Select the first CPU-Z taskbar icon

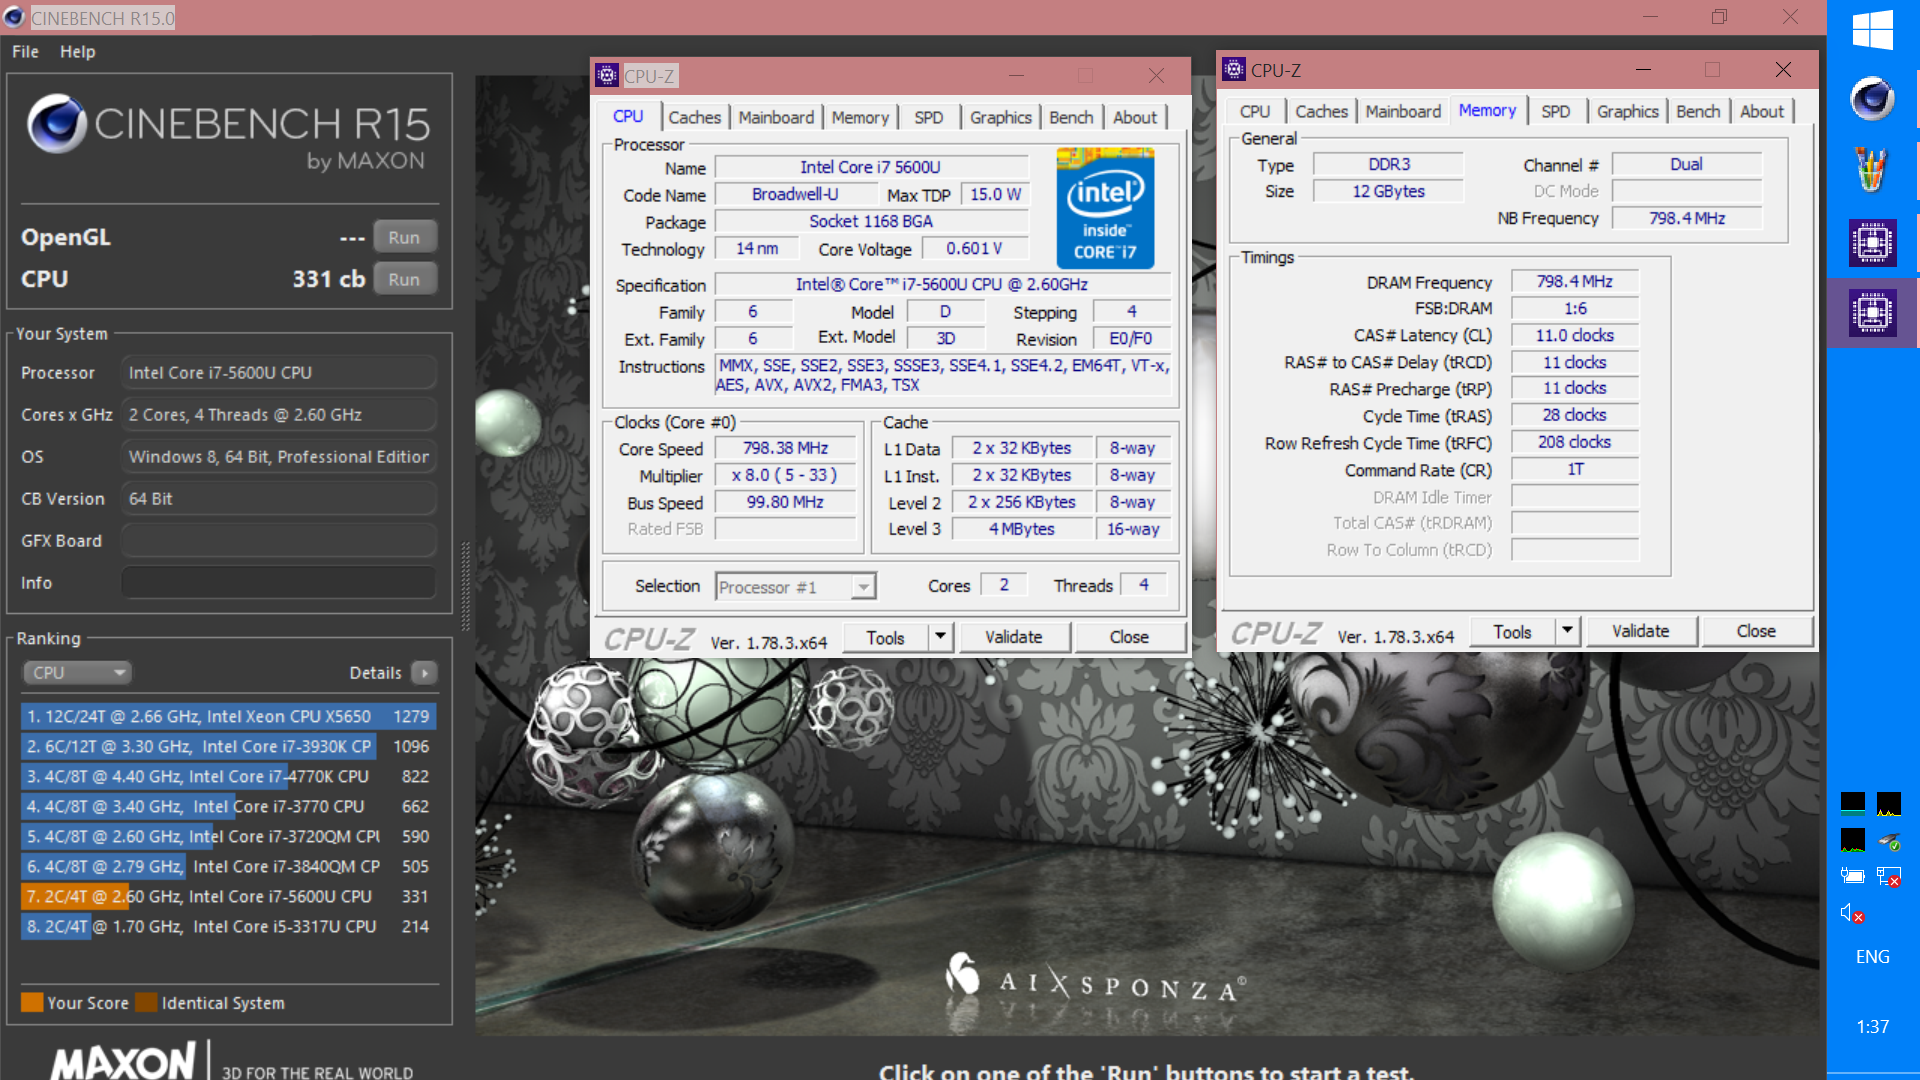[x=1872, y=242]
